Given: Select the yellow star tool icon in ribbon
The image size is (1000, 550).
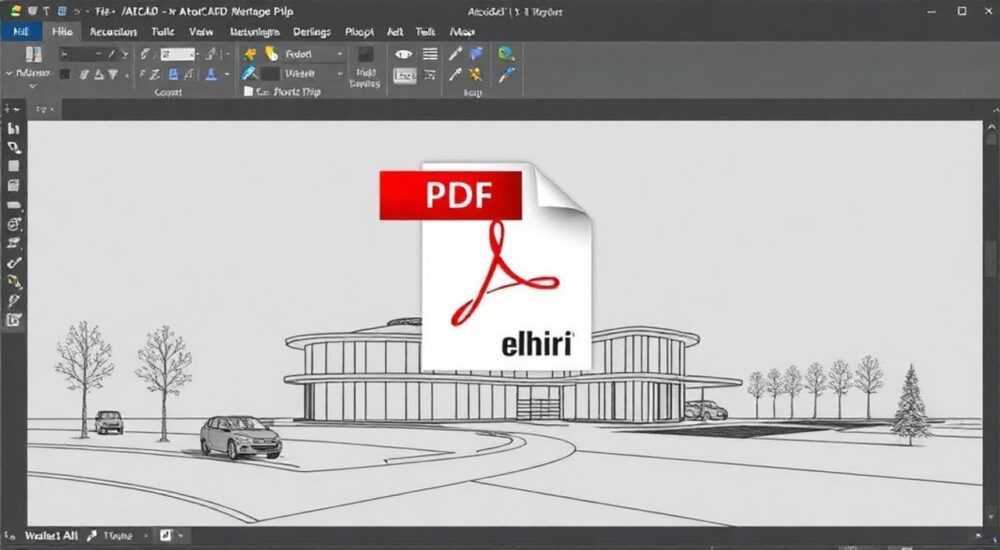Looking at the screenshot, I should 476,75.
